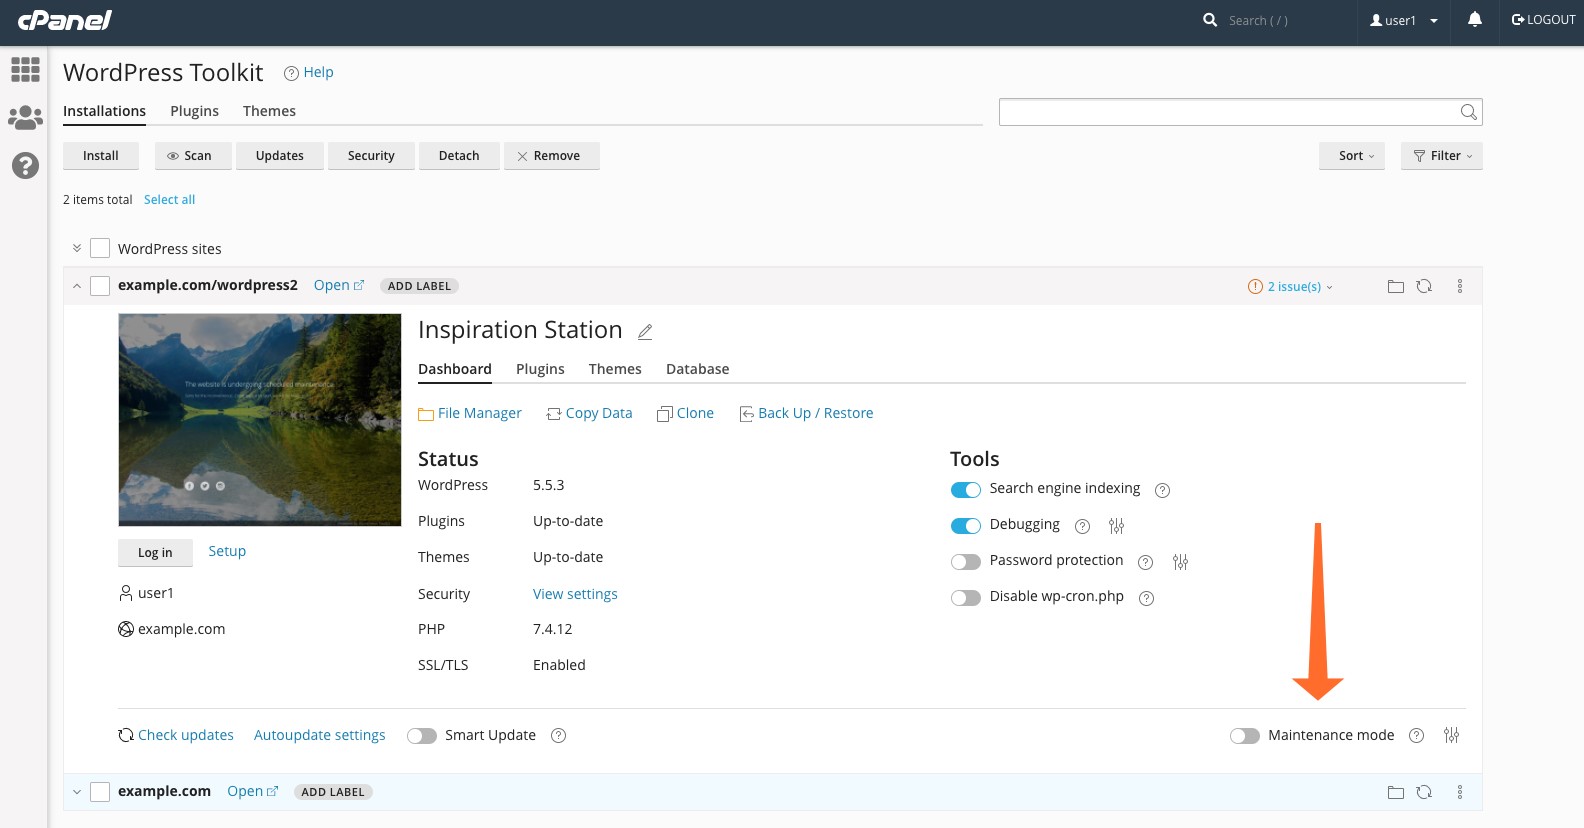Open Debugging settings sliders icon

(x=1117, y=526)
